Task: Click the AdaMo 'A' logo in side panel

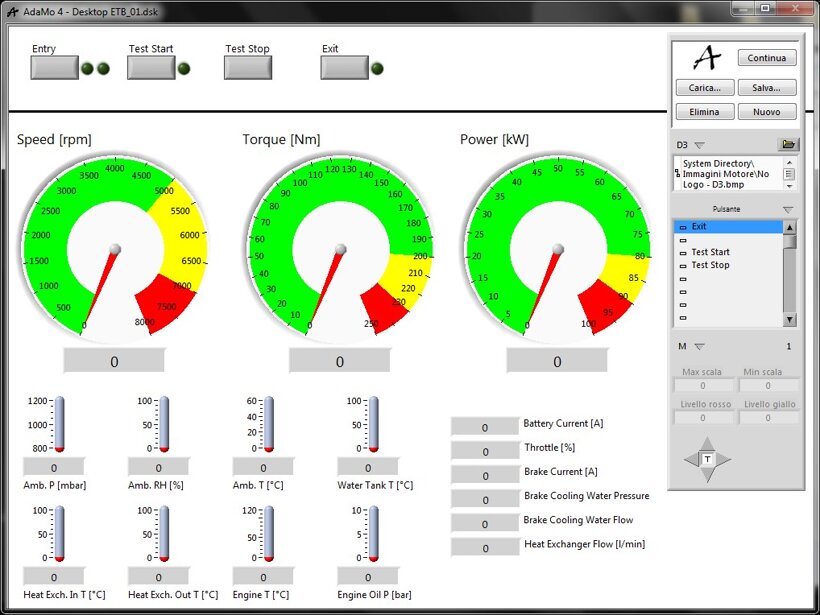Action: coord(706,59)
